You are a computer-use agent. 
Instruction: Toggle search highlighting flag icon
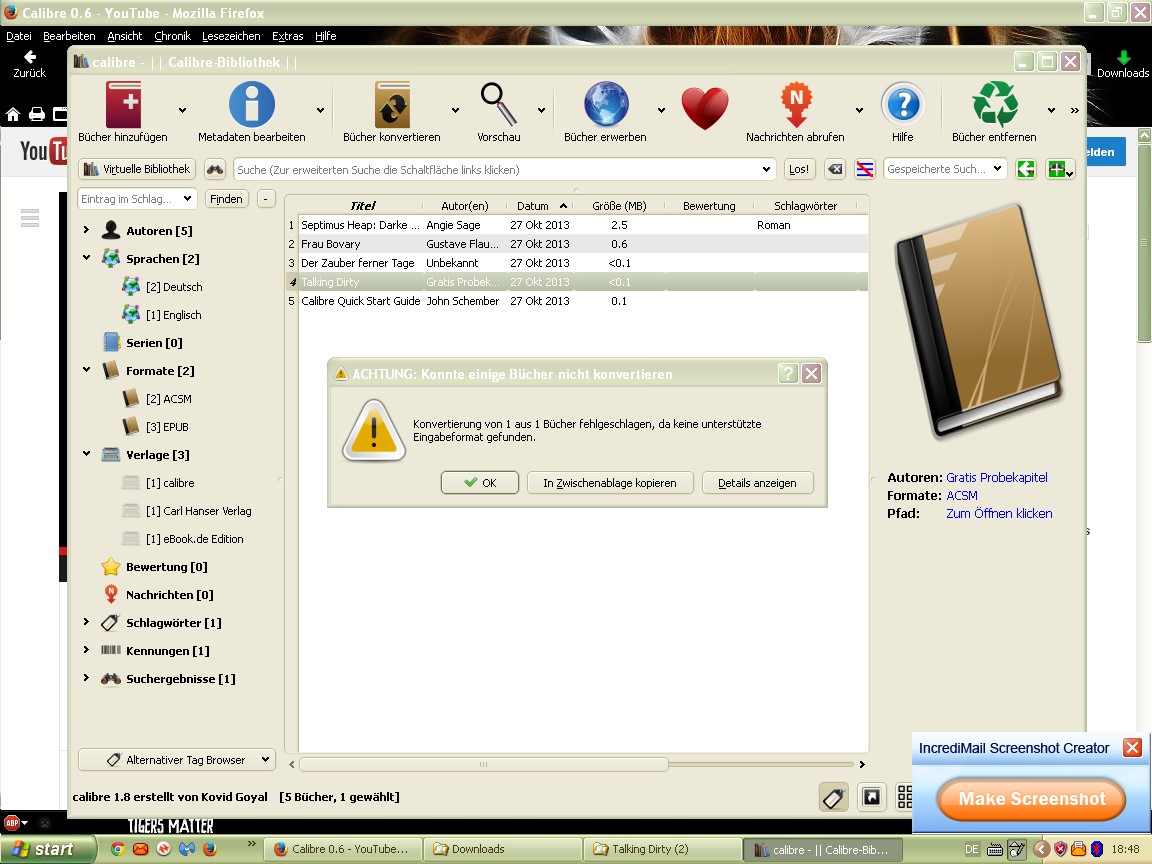point(865,169)
